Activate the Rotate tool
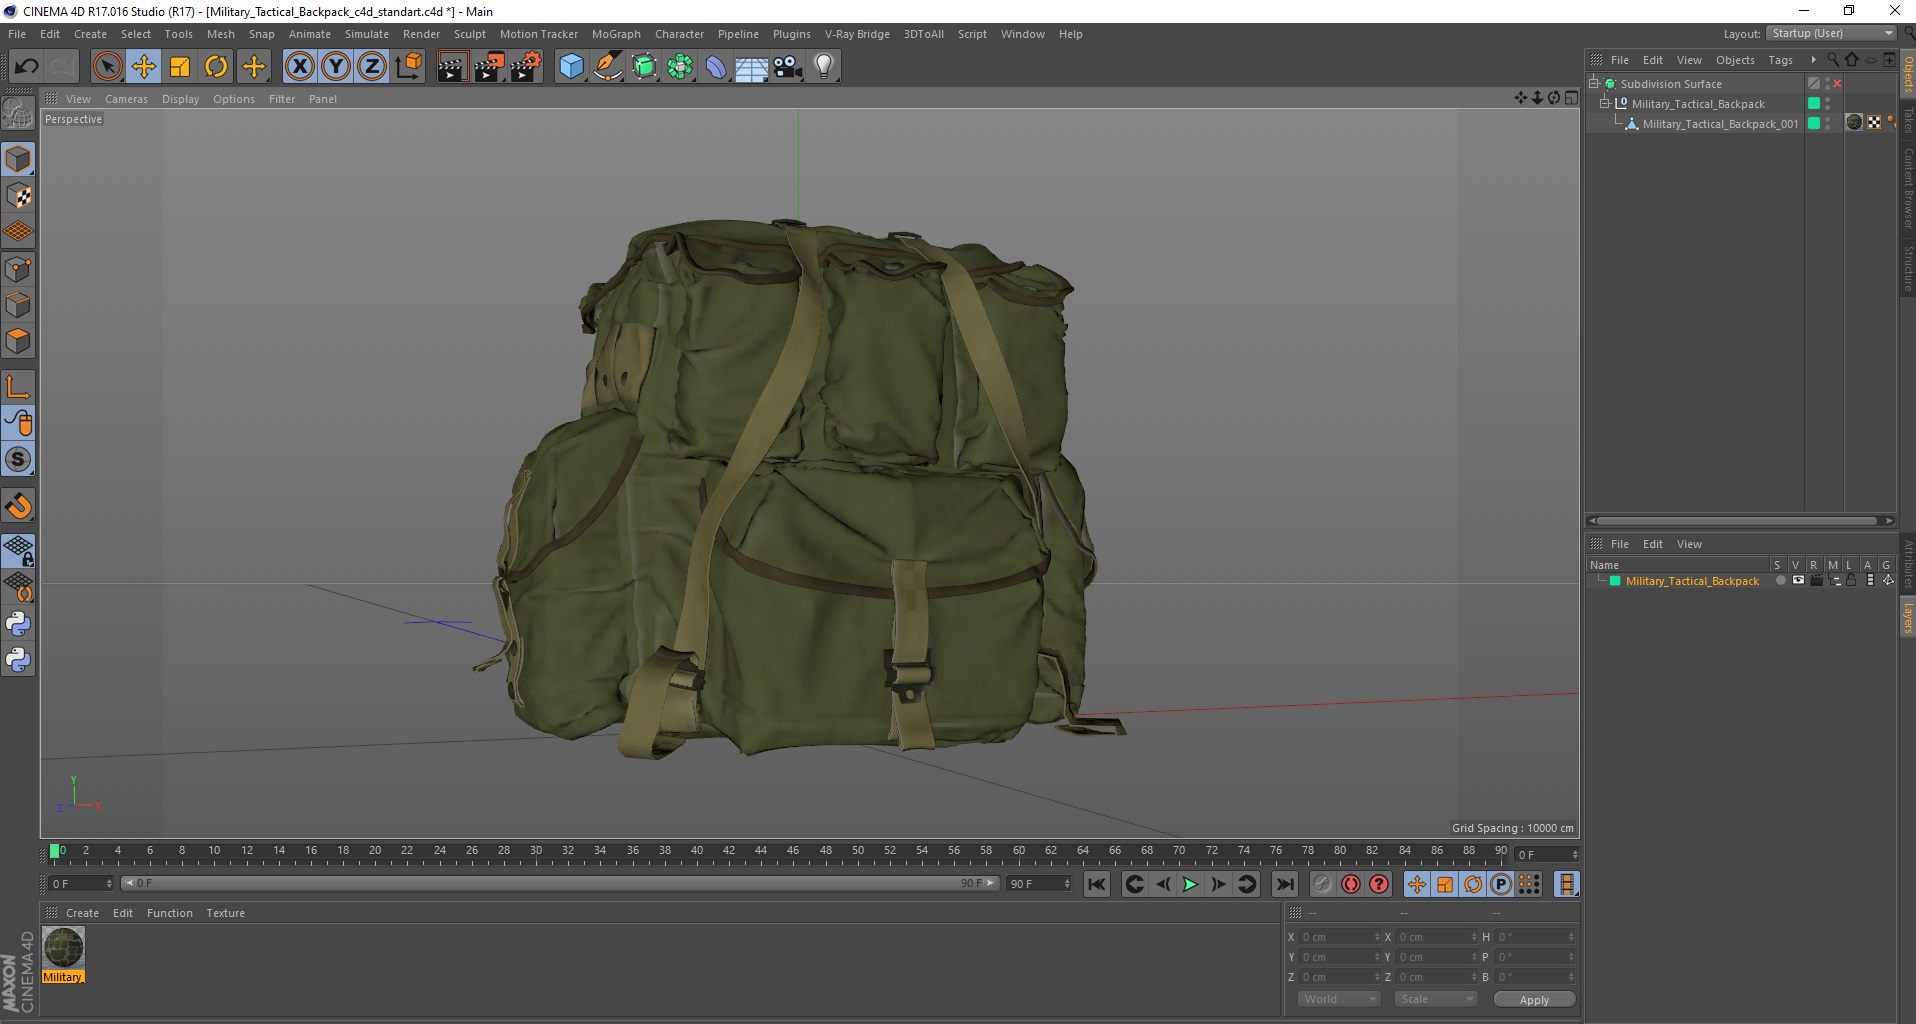Viewport: 1916px width, 1024px height. point(216,67)
